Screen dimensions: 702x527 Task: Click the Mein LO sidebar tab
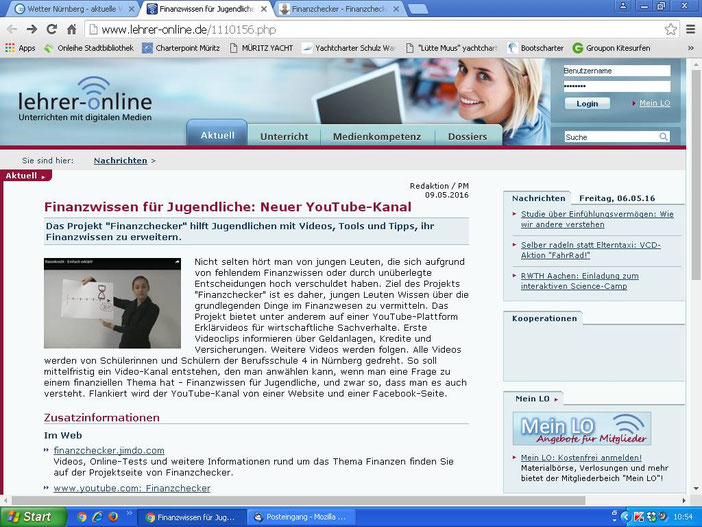click(x=535, y=398)
